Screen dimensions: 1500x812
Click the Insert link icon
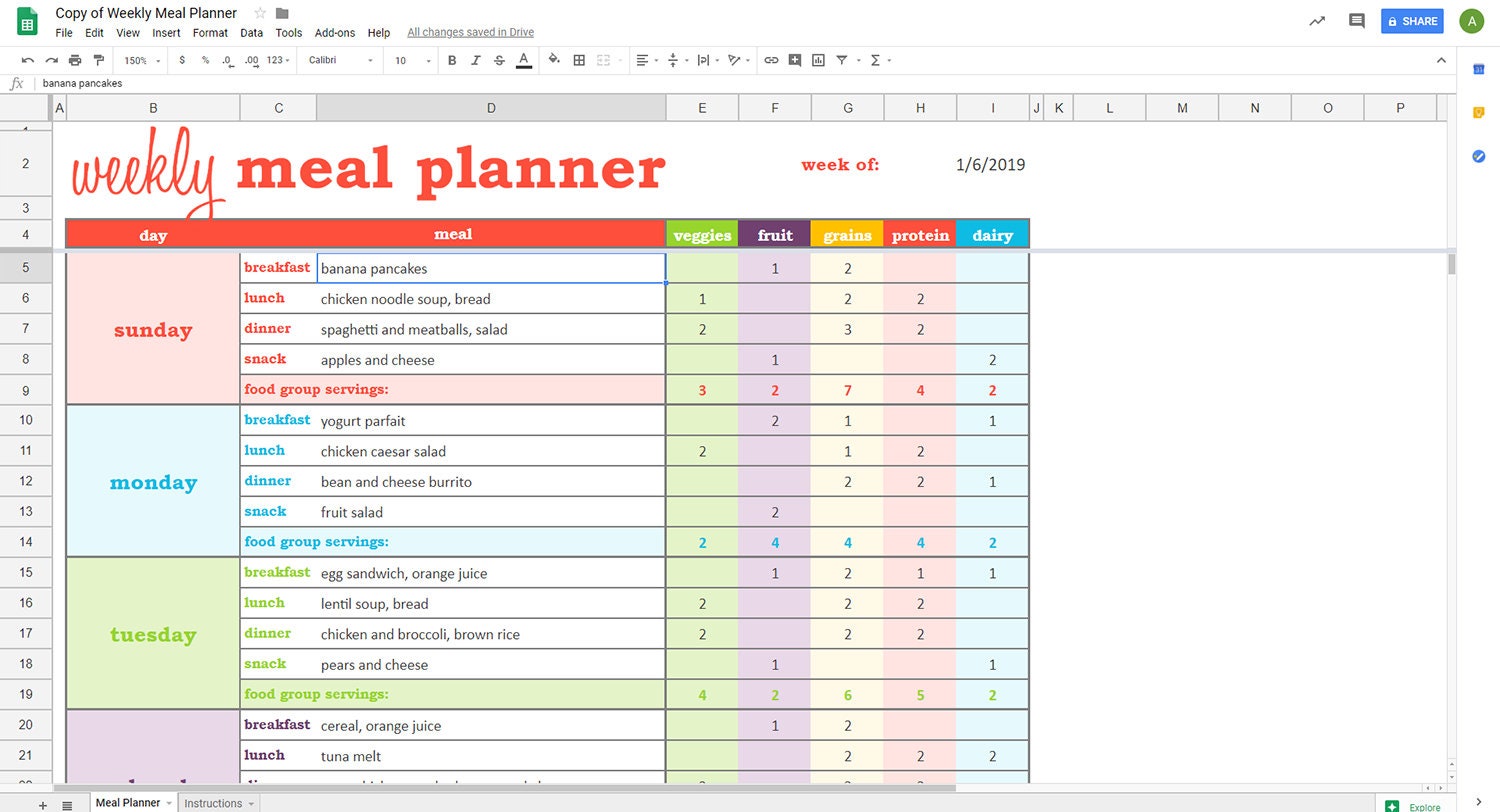click(771, 60)
